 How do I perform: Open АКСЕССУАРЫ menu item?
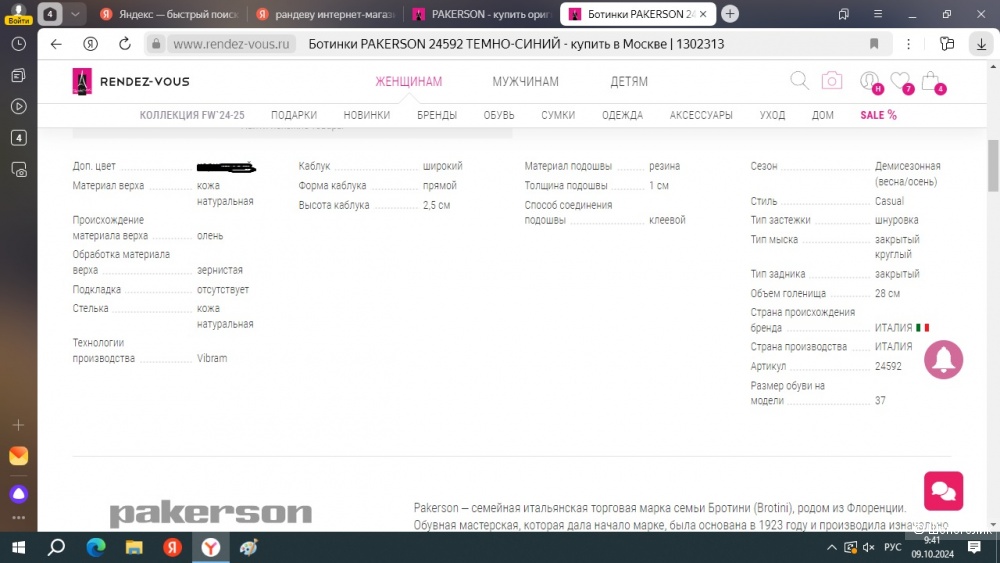click(x=701, y=115)
